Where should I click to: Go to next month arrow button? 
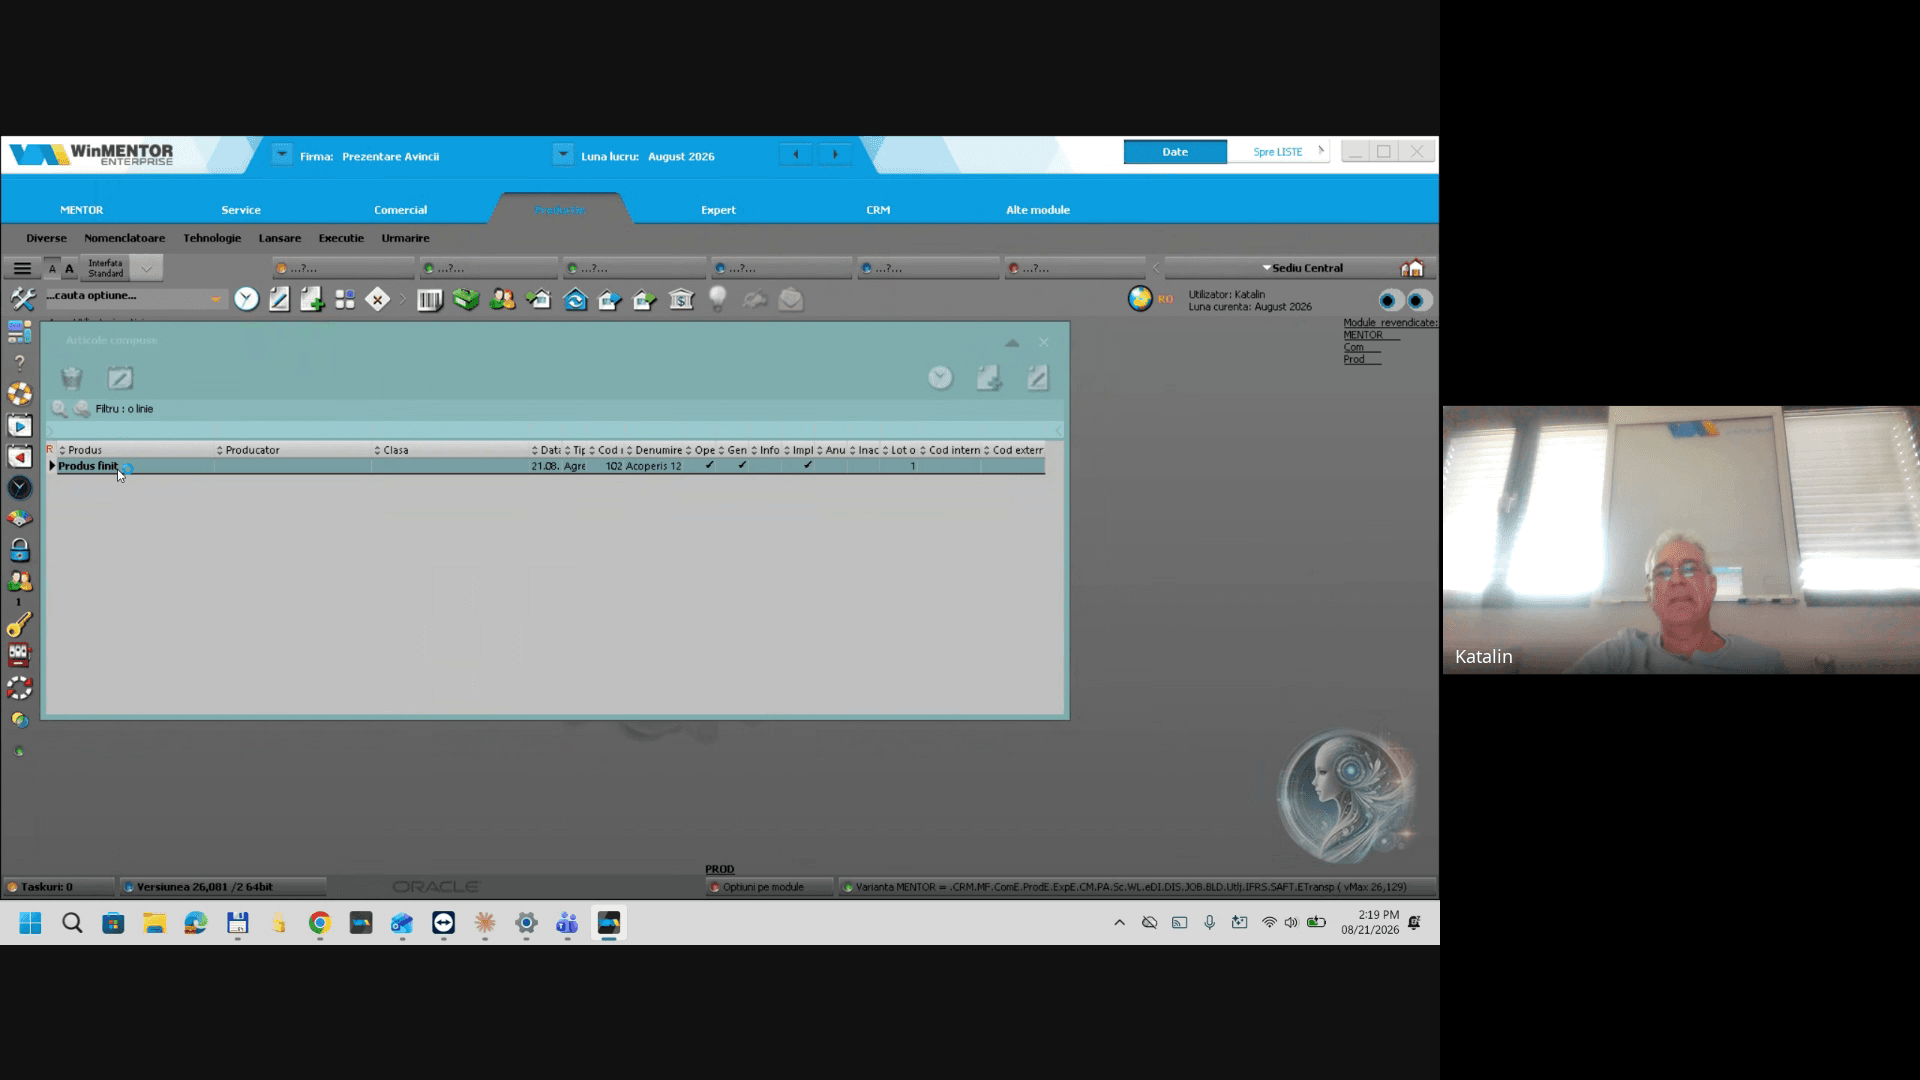click(x=835, y=154)
